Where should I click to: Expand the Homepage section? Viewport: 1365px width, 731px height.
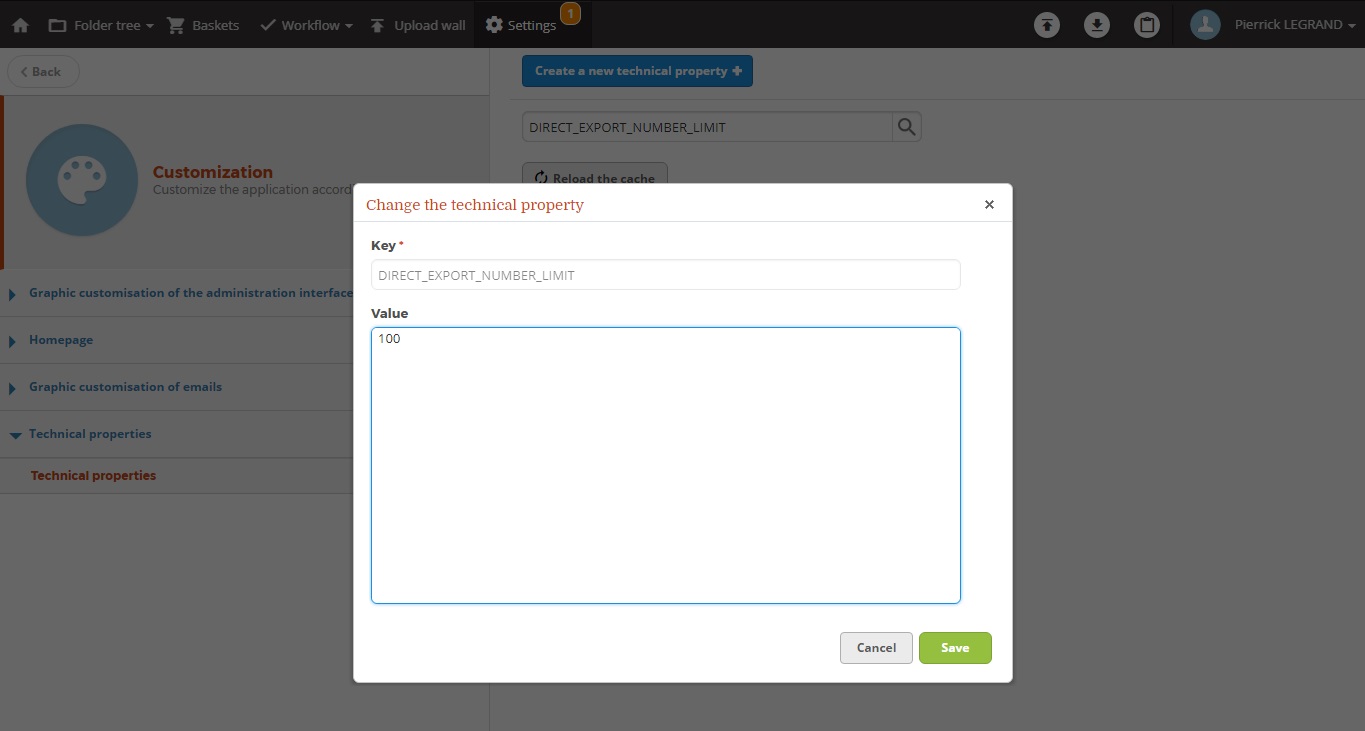61,340
